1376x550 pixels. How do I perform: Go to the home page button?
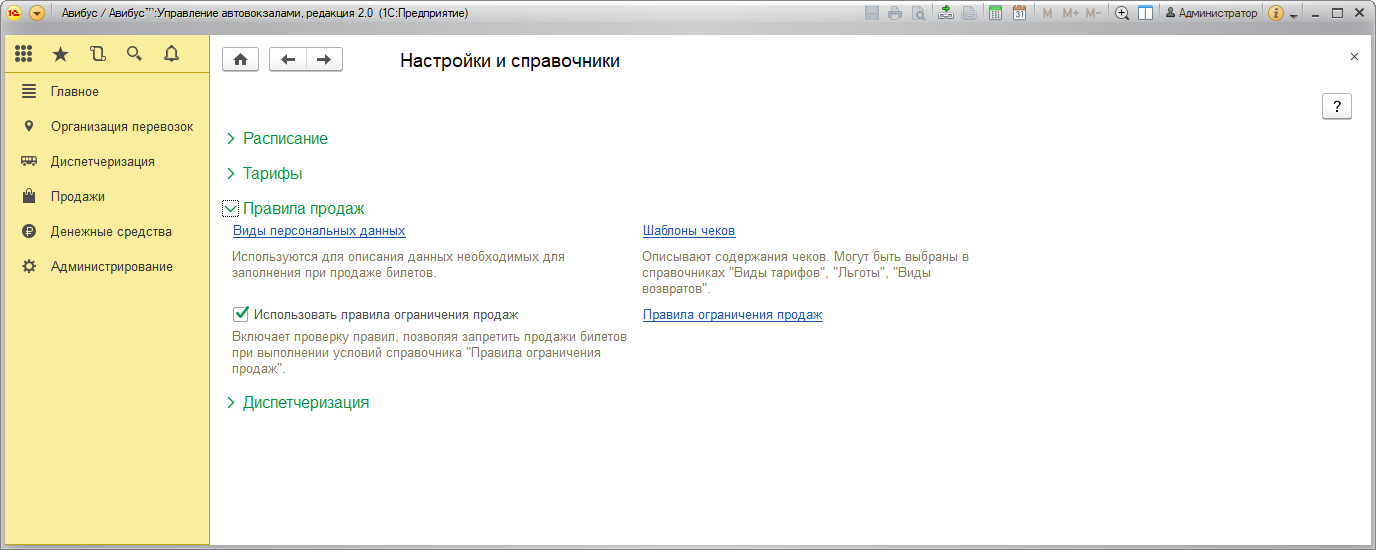[x=240, y=60]
